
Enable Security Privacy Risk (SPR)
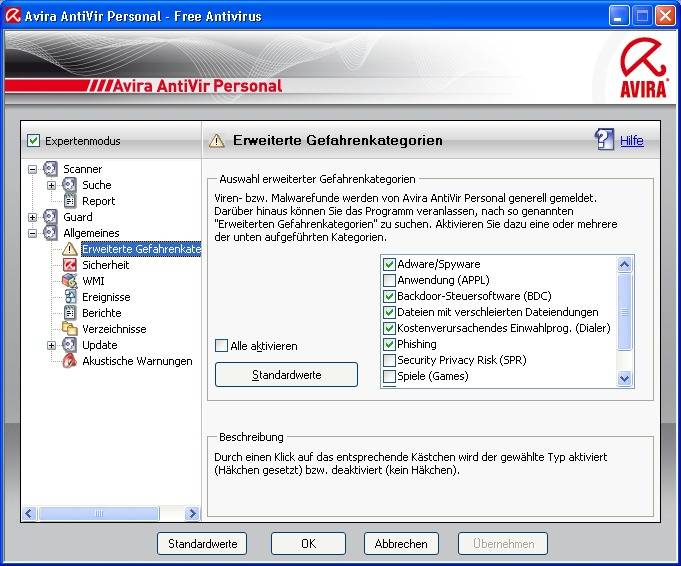(389, 360)
